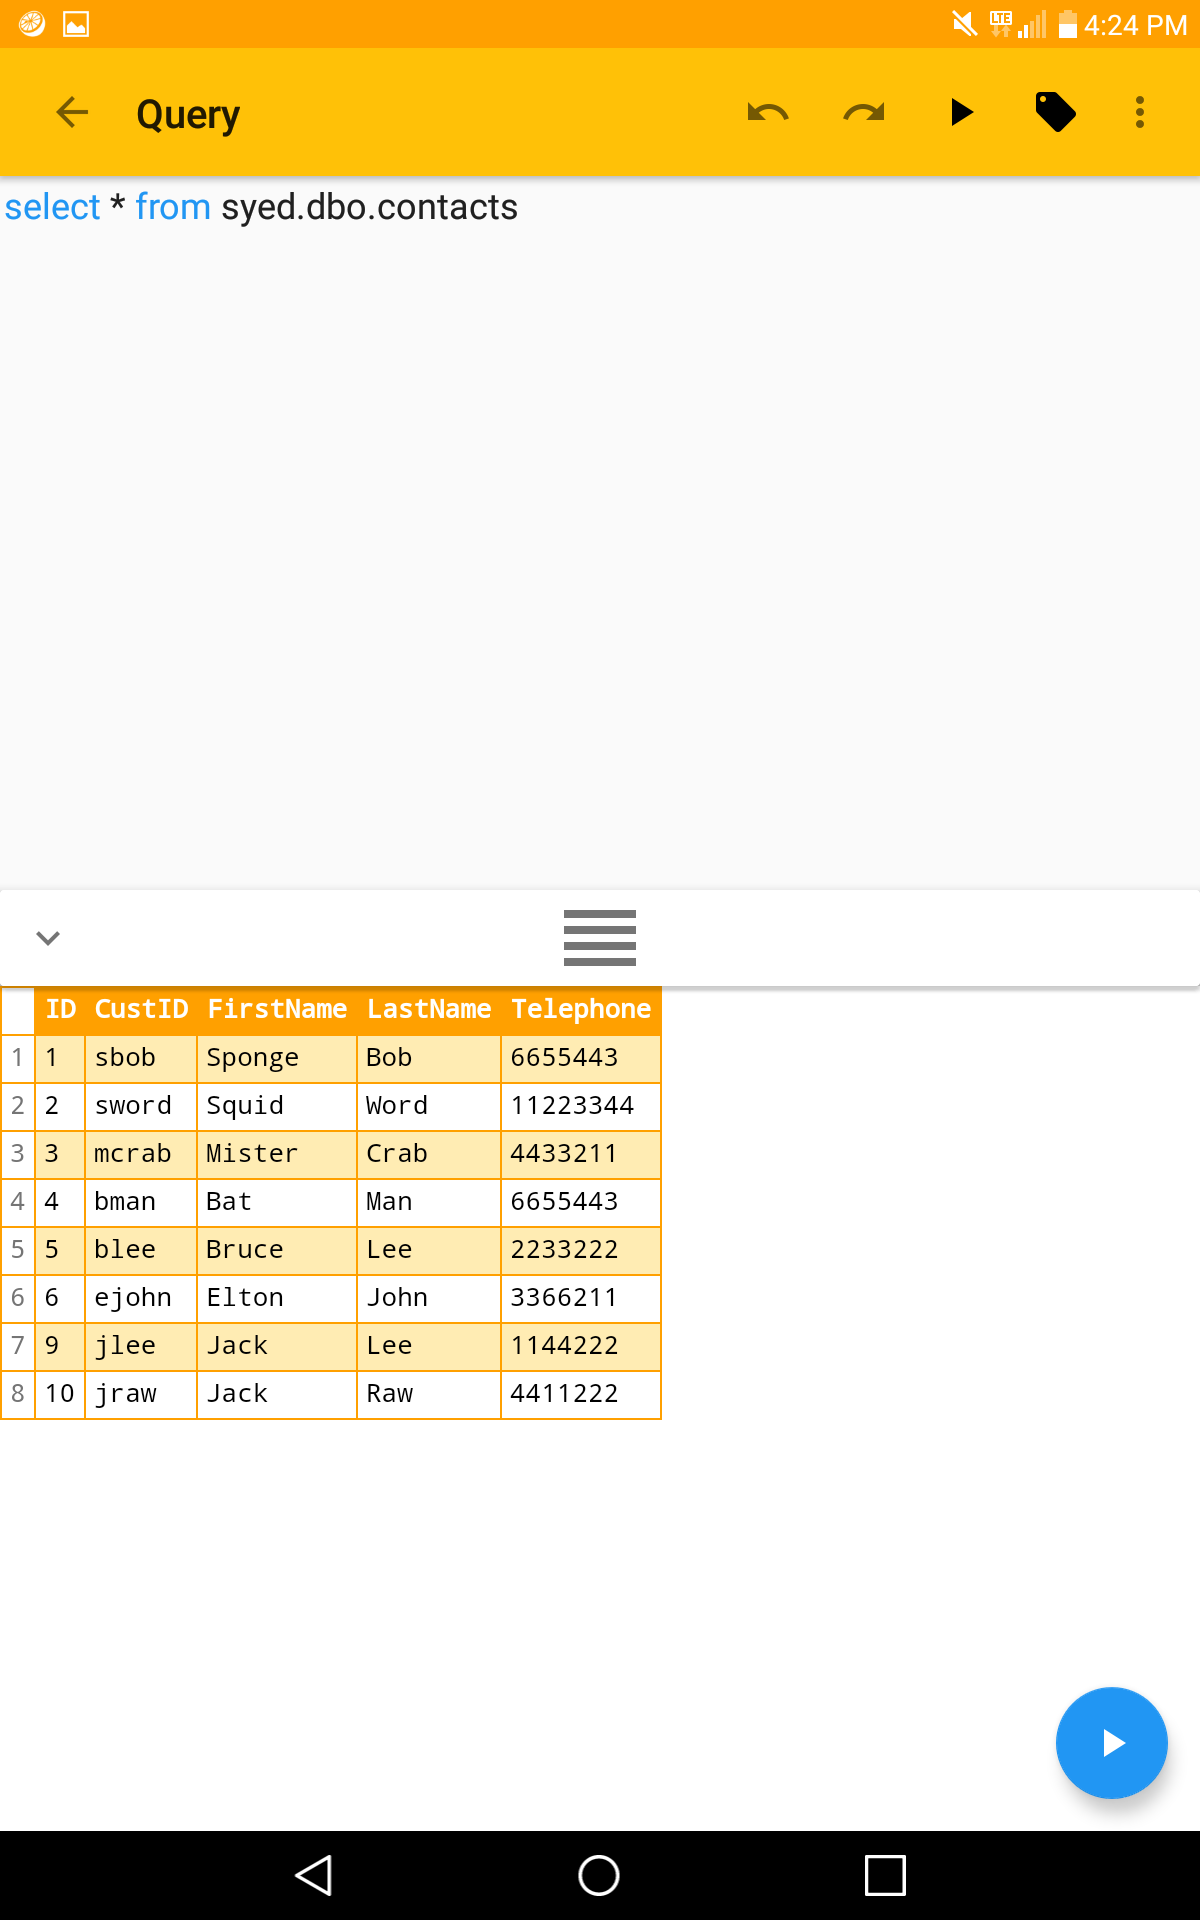Run query from the toolbar play icon

(x=961, y=112)
